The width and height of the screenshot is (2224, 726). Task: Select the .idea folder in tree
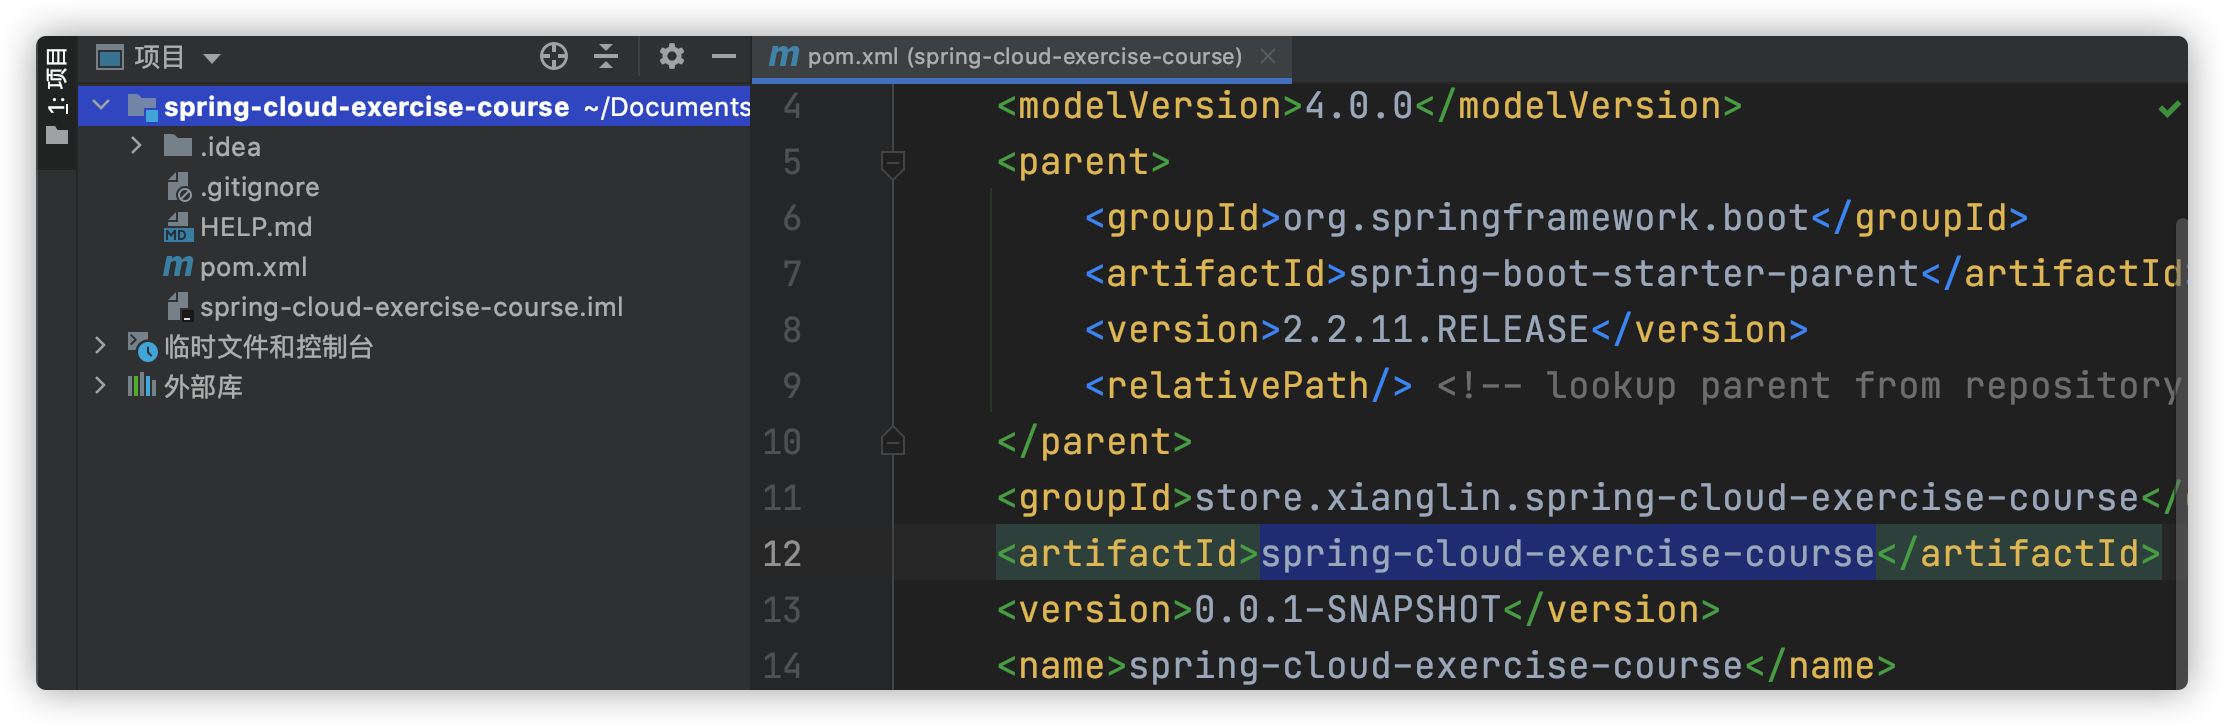230,147
